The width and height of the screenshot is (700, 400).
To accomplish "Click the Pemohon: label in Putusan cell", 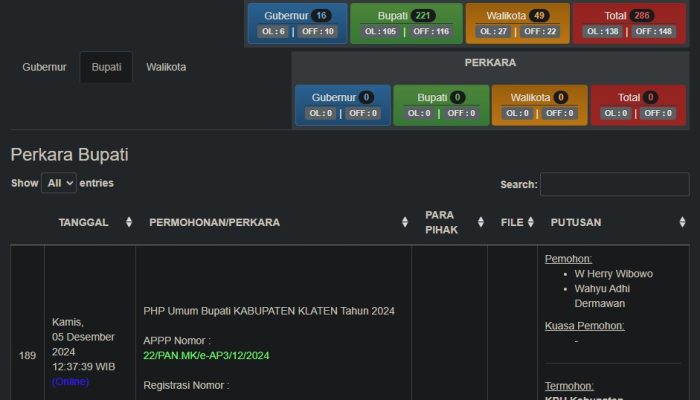I will 568,259.
